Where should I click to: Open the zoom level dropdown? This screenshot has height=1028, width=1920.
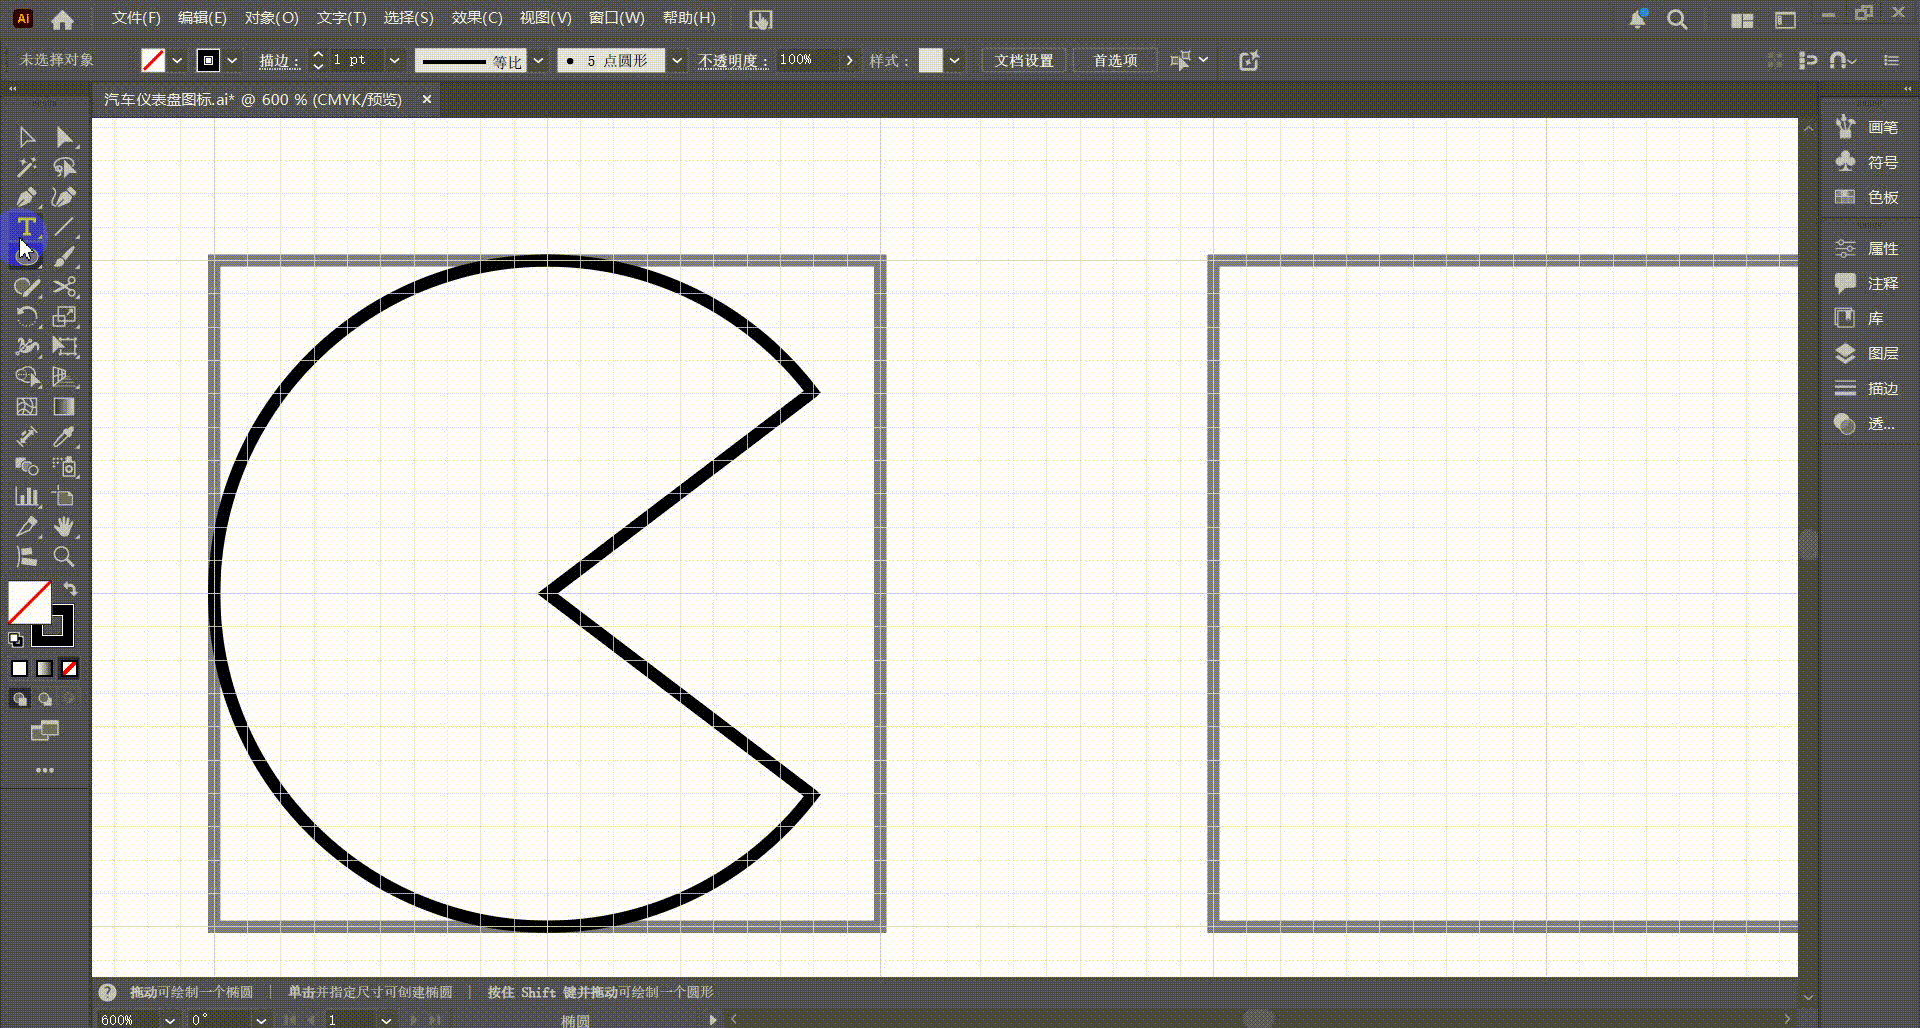pyautogui.click(x=170, y=1020)
